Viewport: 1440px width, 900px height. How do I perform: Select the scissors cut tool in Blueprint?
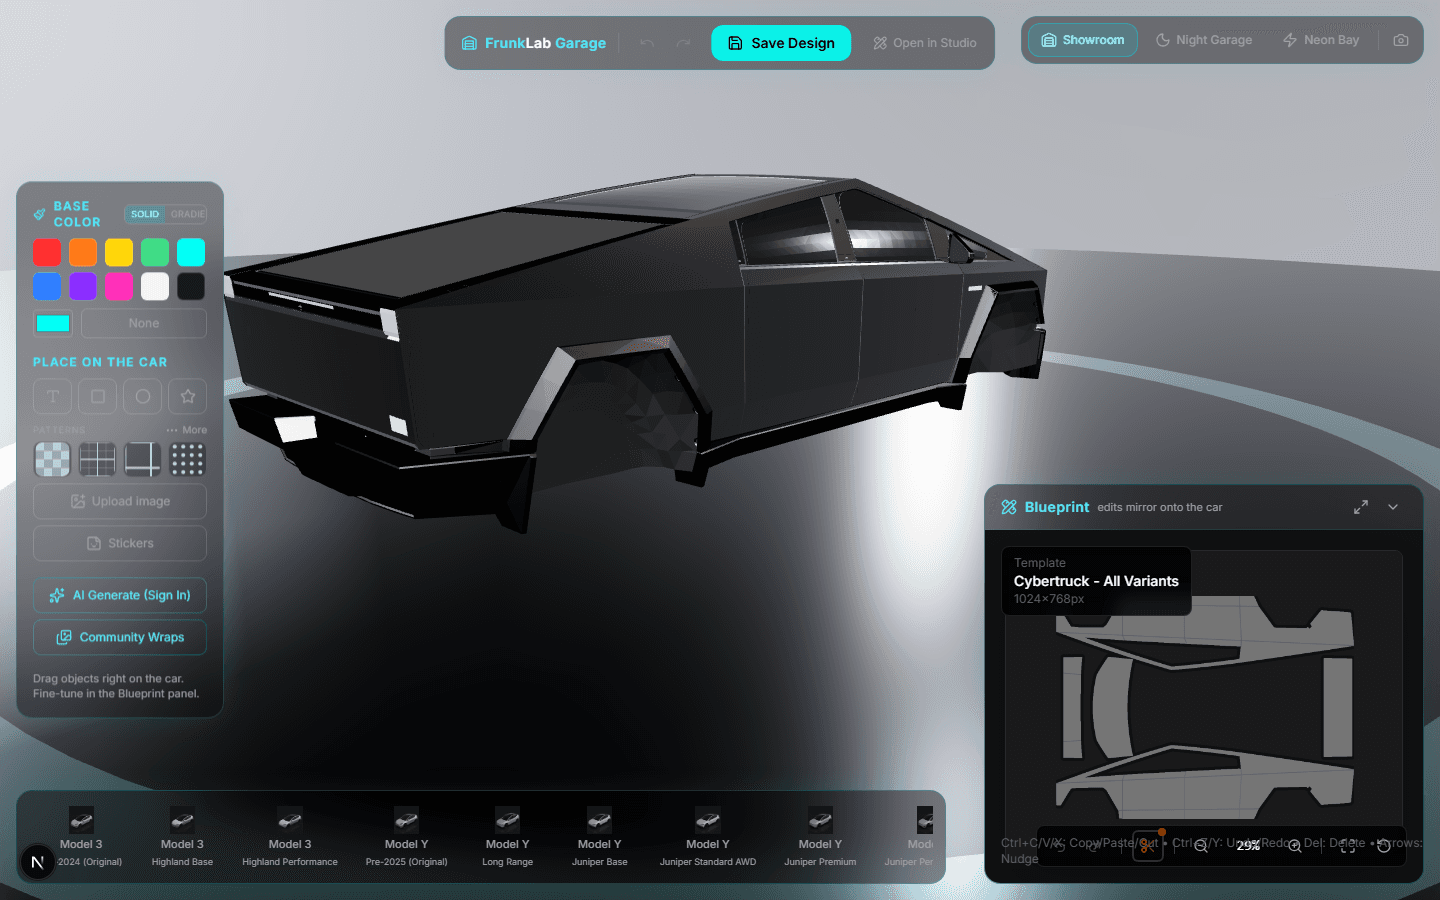[1147, 846]
